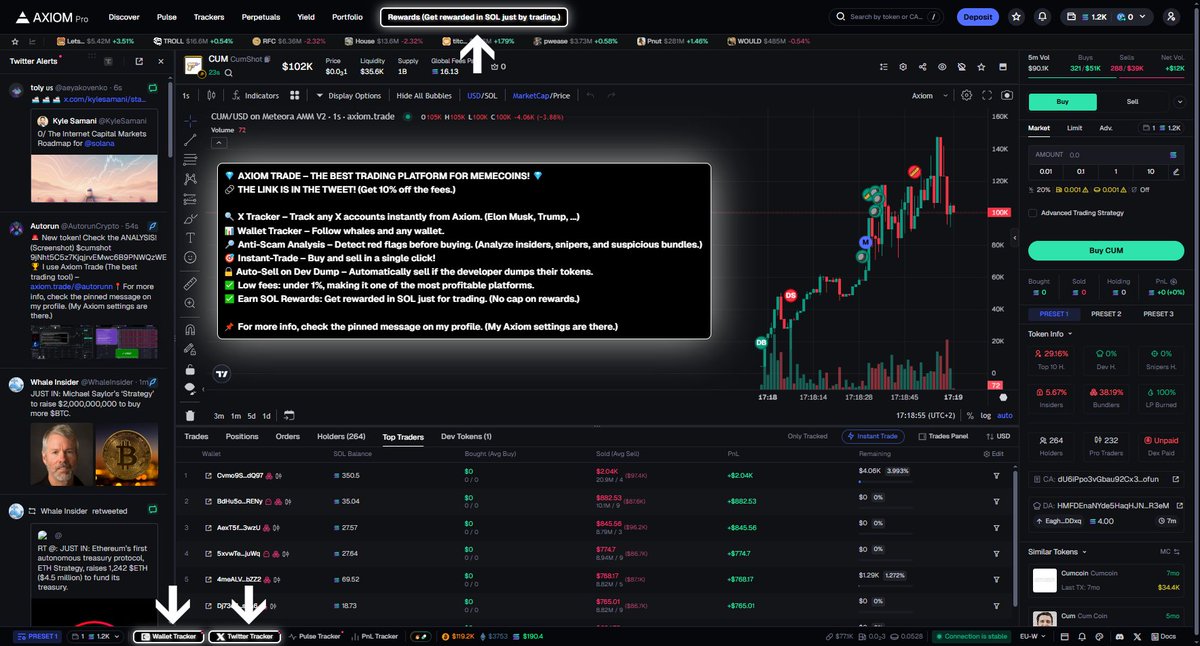Open the Perpetuals menu

[261, 17]
